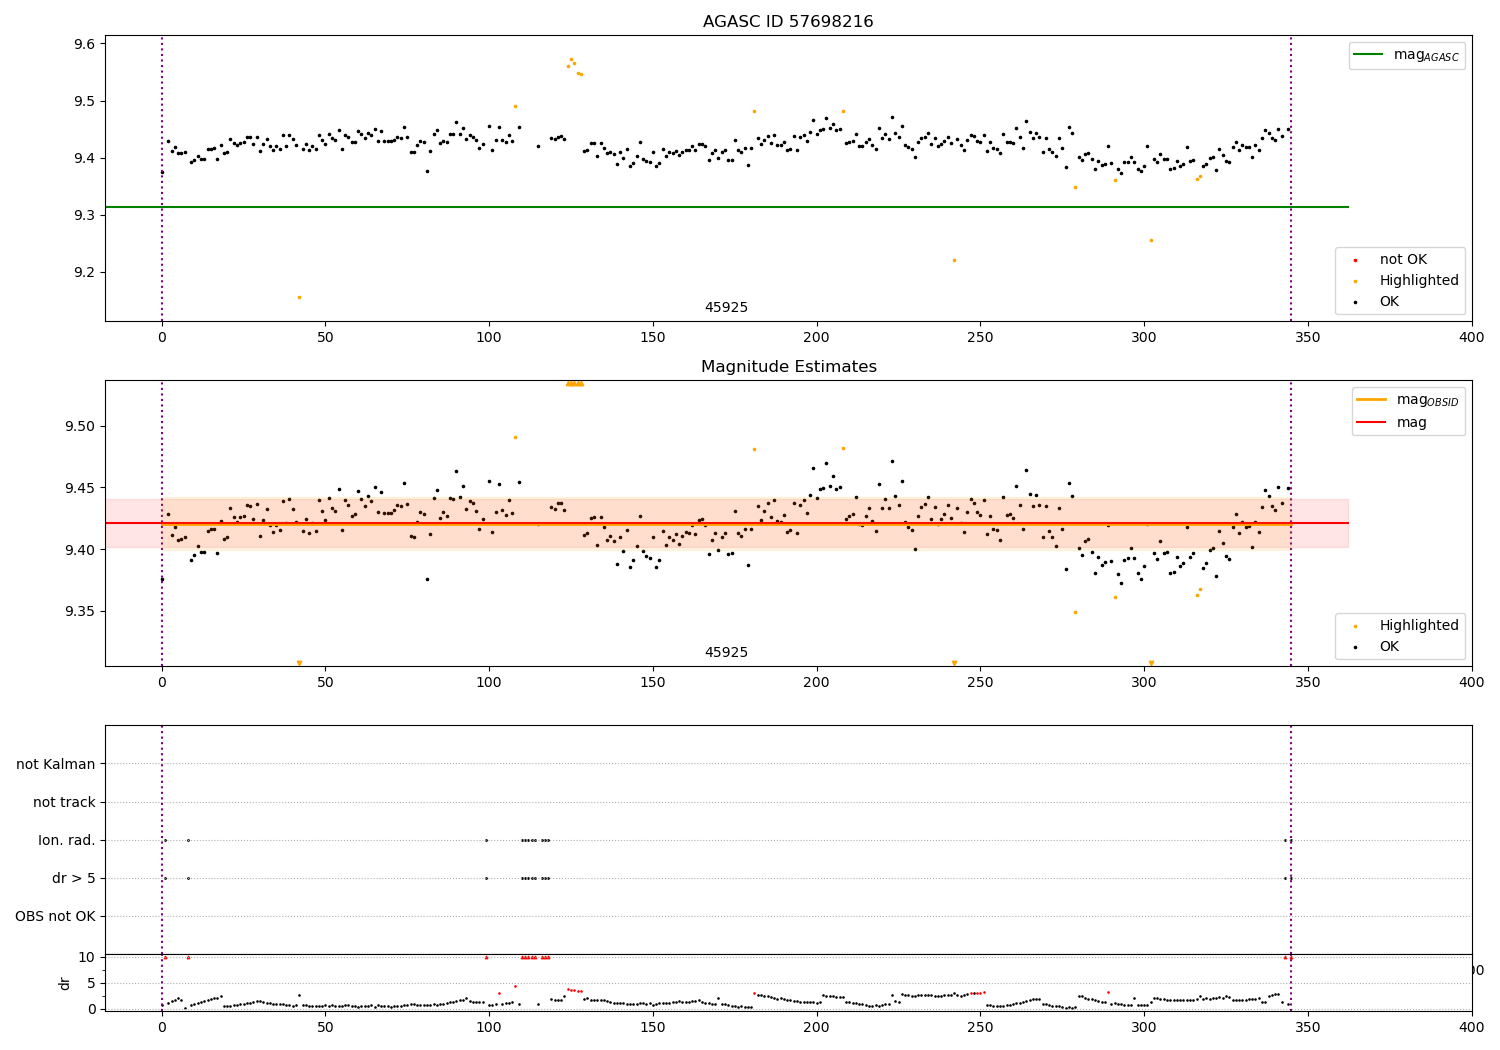Click the highlighted orange outlier cluster near 9.57
Screen dimensions: 1500x1050
[x=574, y=66]
